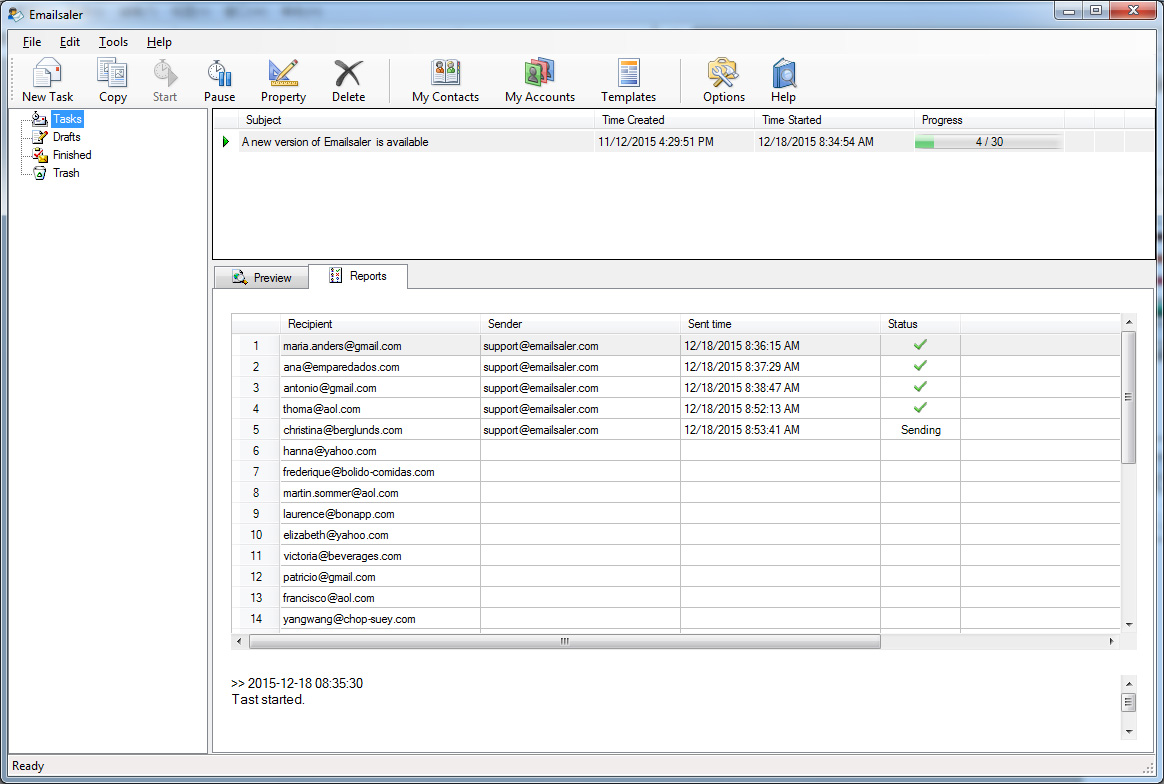The height and width of the screenshot is (784, 1164).
Task: Sort by Recipient column header
Action: [x=380, y=324]
